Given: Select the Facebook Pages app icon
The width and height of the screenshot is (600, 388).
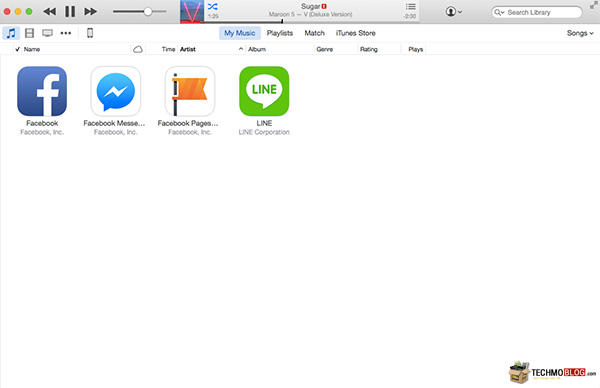Looking at the screenshot, I should coord(190,91).
